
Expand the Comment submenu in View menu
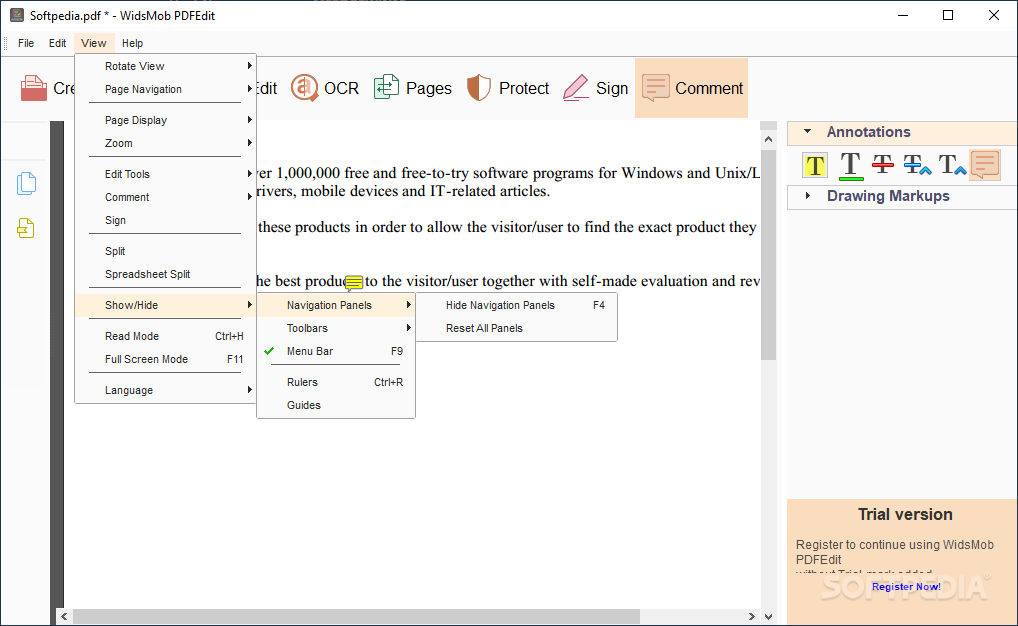click(166, 197)
